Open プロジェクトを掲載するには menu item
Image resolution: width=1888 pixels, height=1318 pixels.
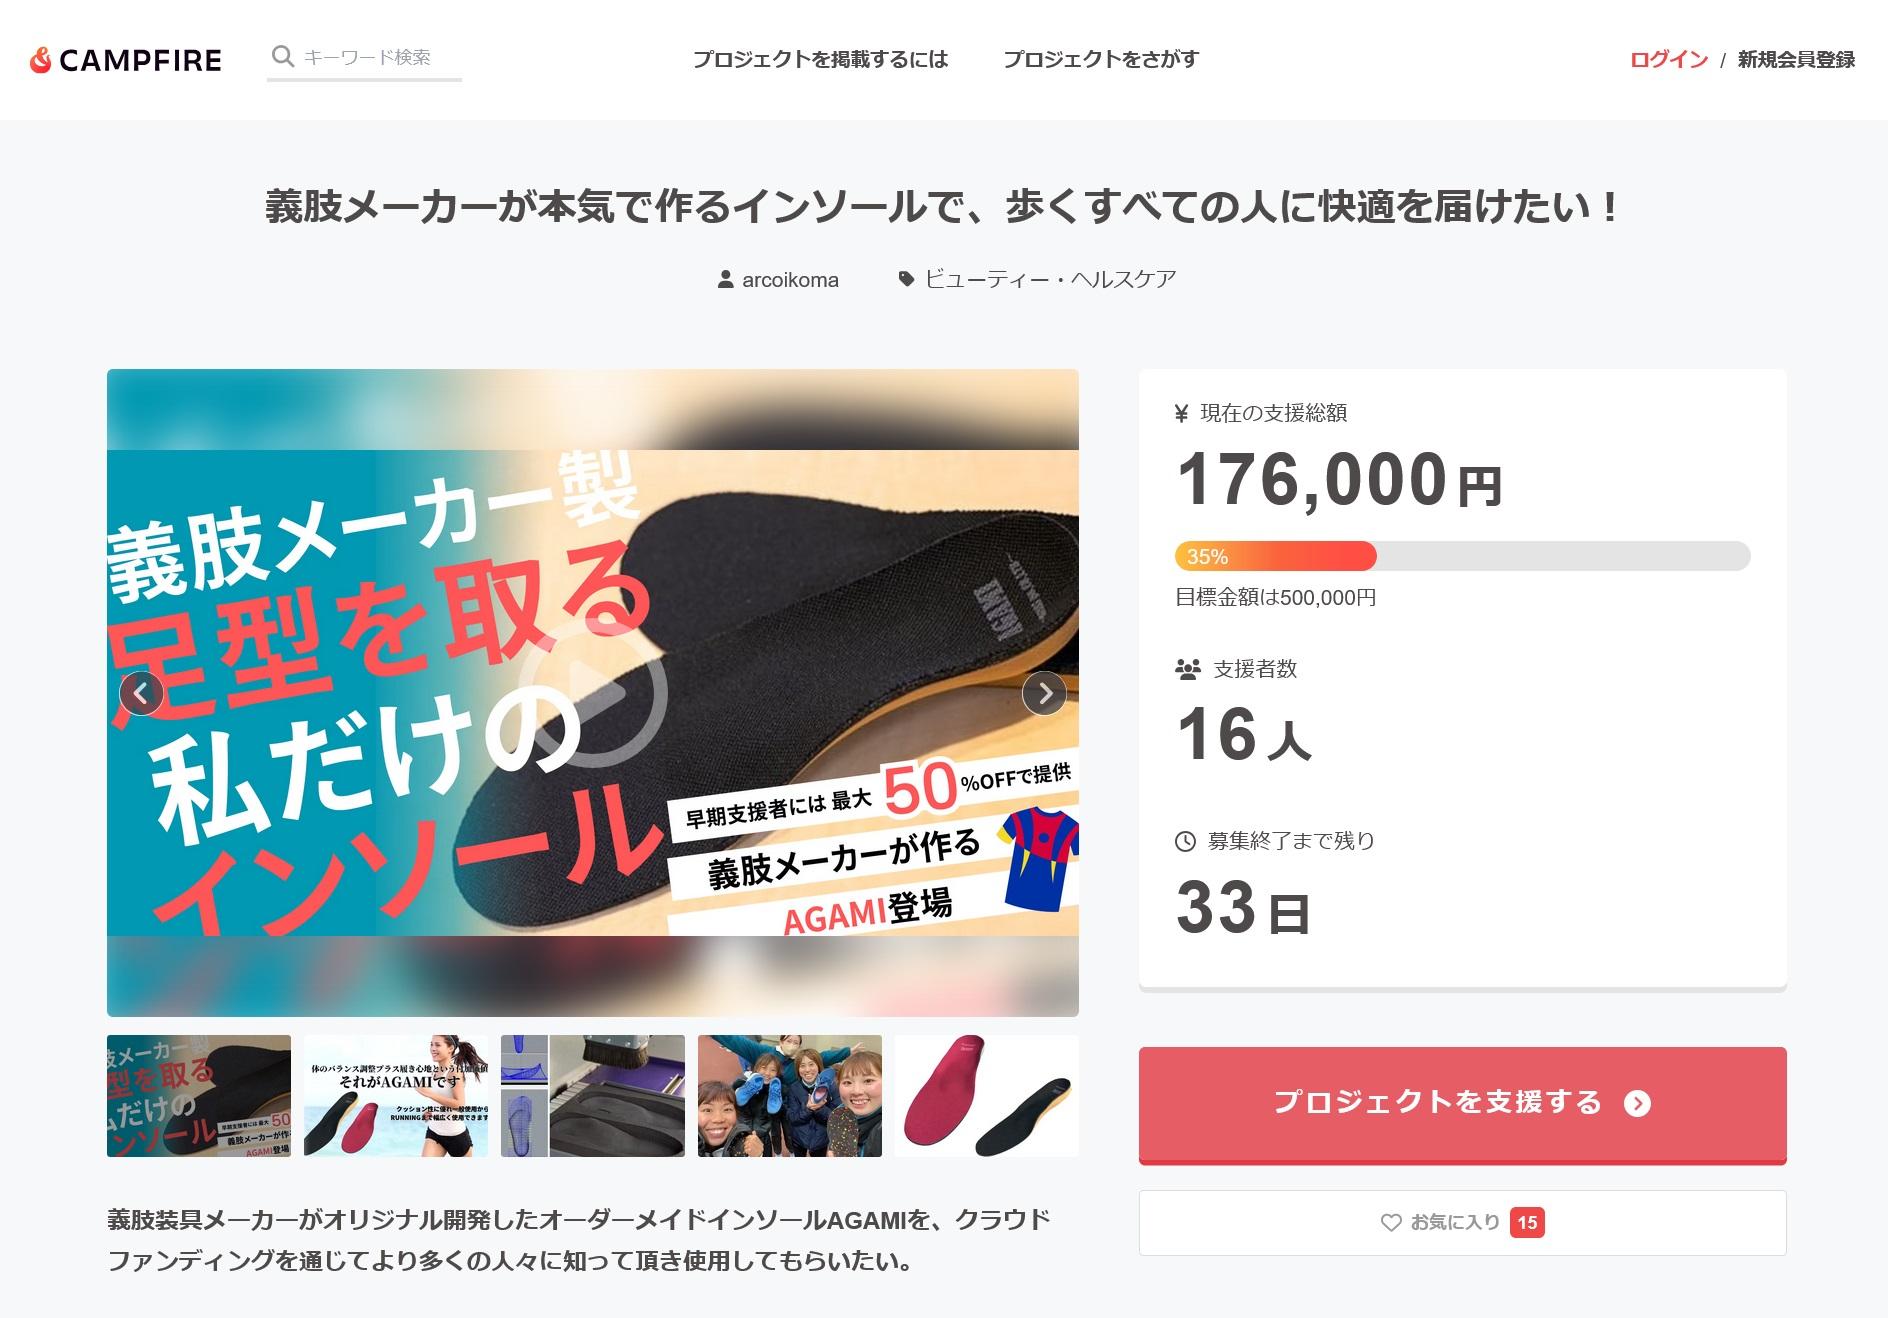pyautogui.click(x=820, y=59)
